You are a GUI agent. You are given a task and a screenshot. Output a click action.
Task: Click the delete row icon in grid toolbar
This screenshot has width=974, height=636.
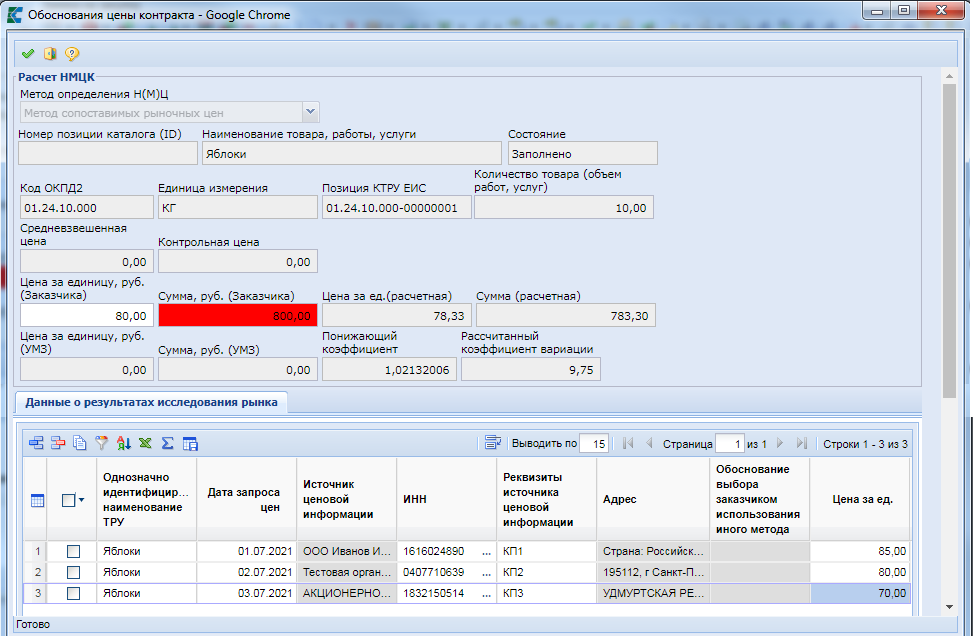pyautogui.click(x=58, y=443)
